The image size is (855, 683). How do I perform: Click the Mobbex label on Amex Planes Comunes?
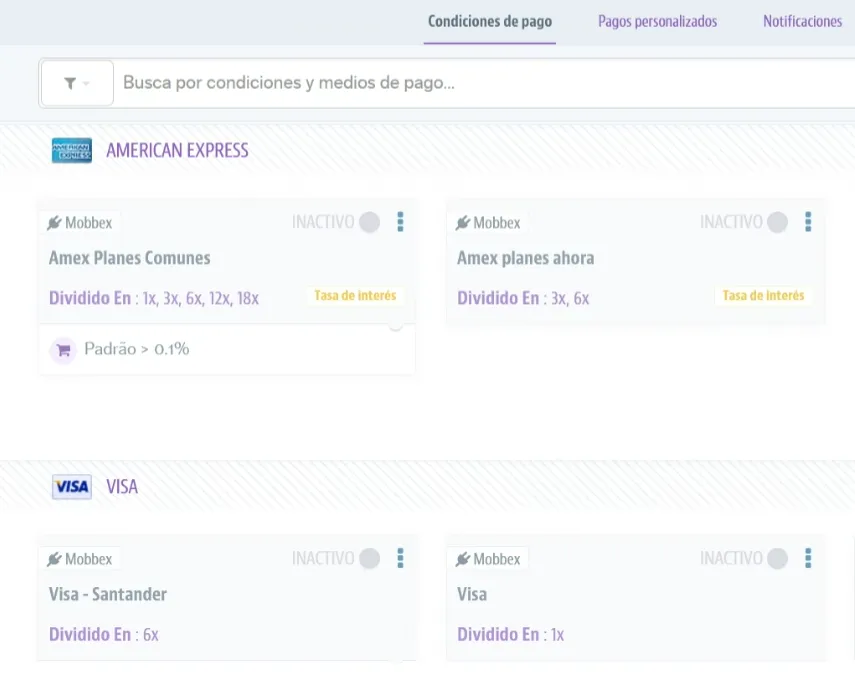pos(88,223)
